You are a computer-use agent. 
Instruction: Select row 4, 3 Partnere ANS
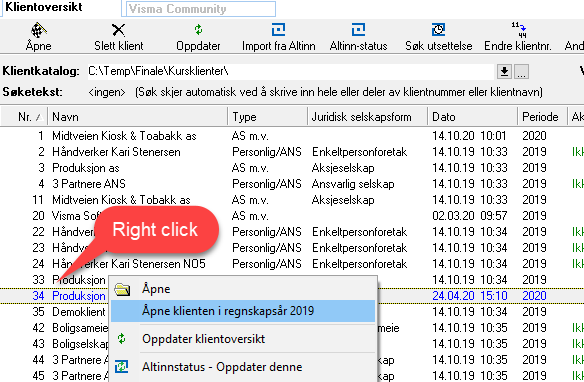coord(292,184)
